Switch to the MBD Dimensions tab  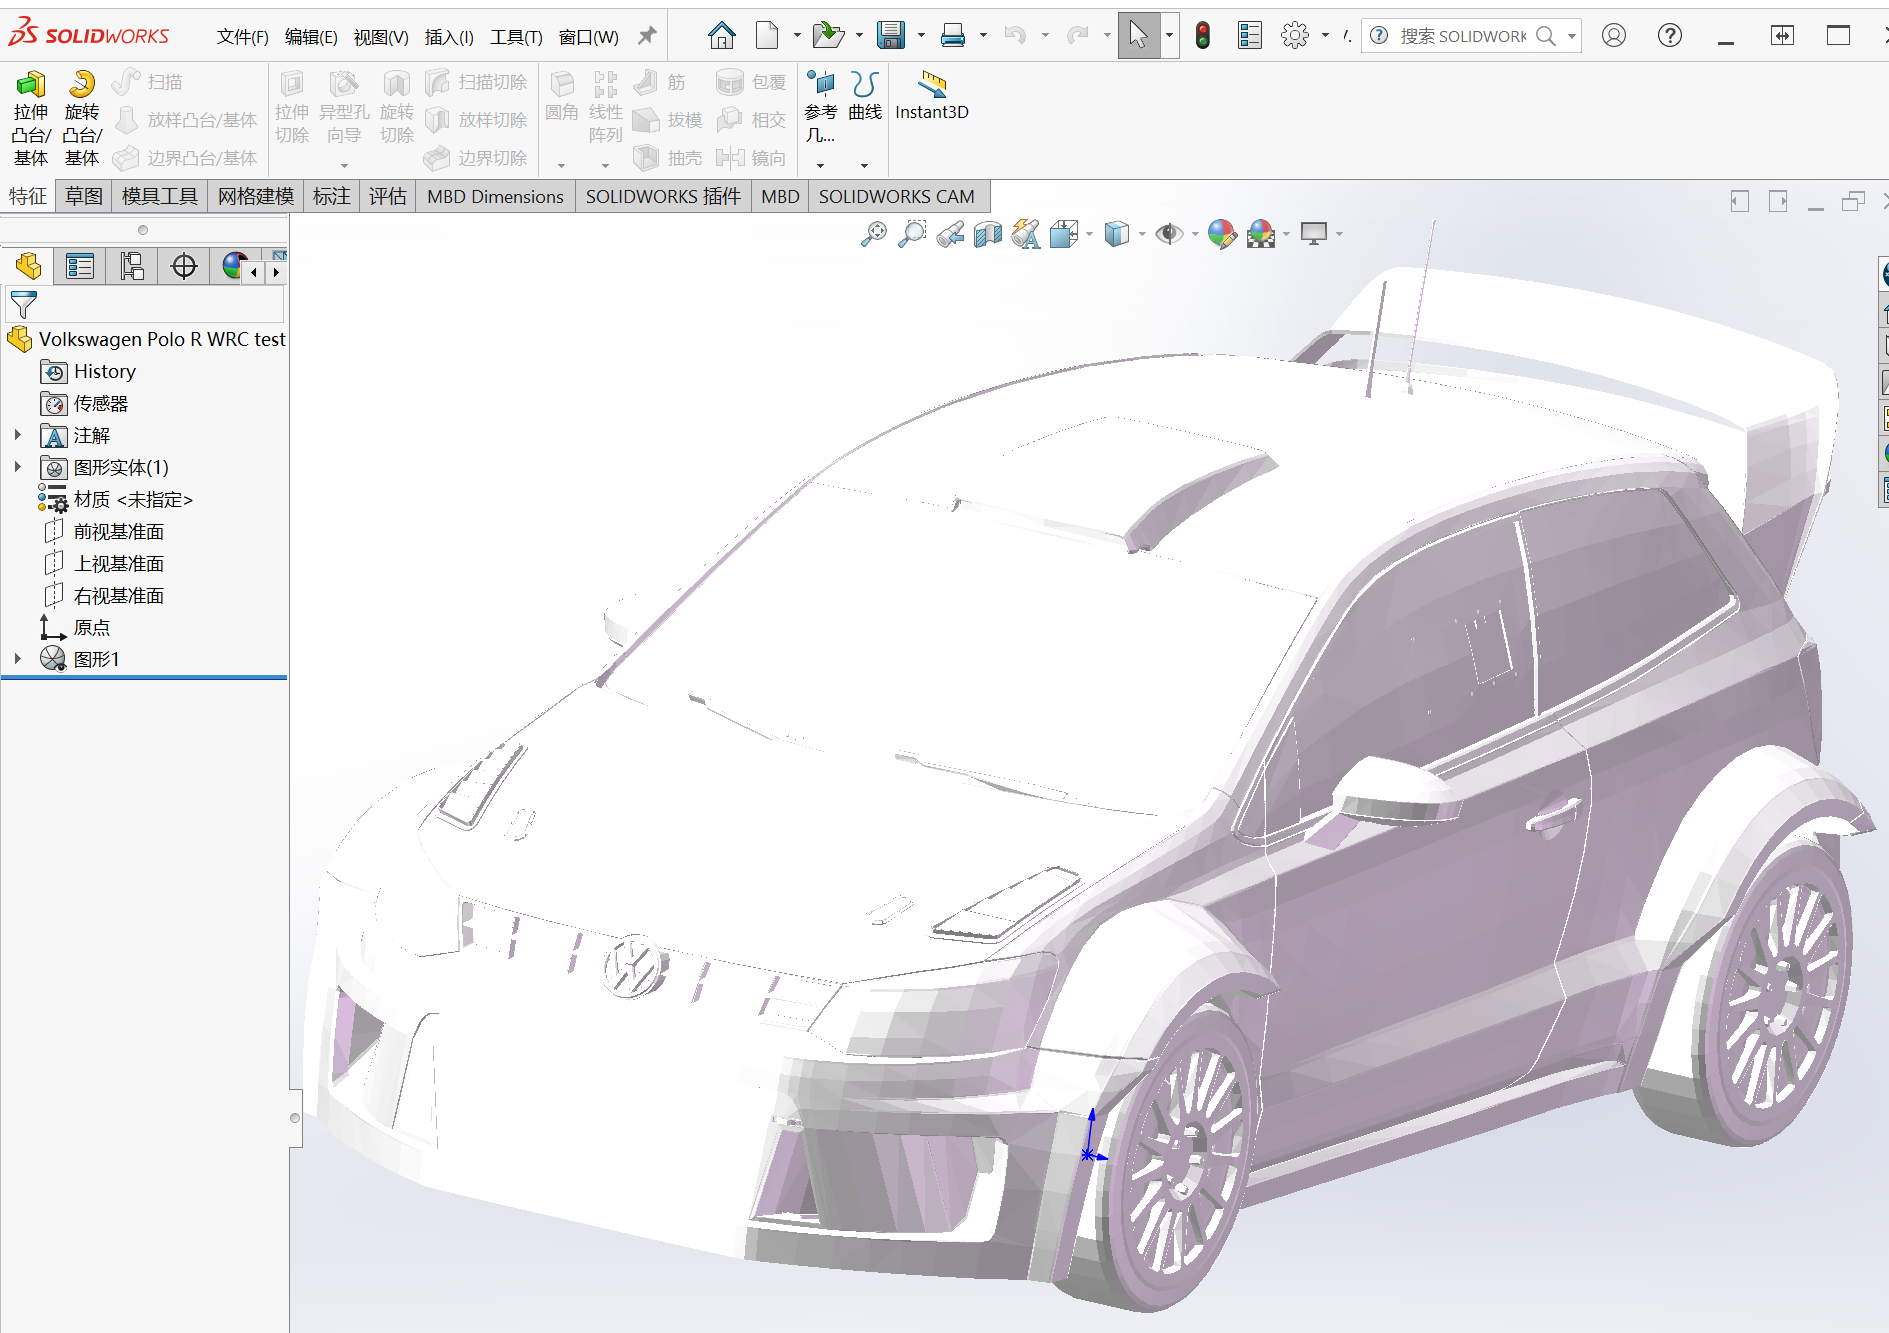(495, 196)
